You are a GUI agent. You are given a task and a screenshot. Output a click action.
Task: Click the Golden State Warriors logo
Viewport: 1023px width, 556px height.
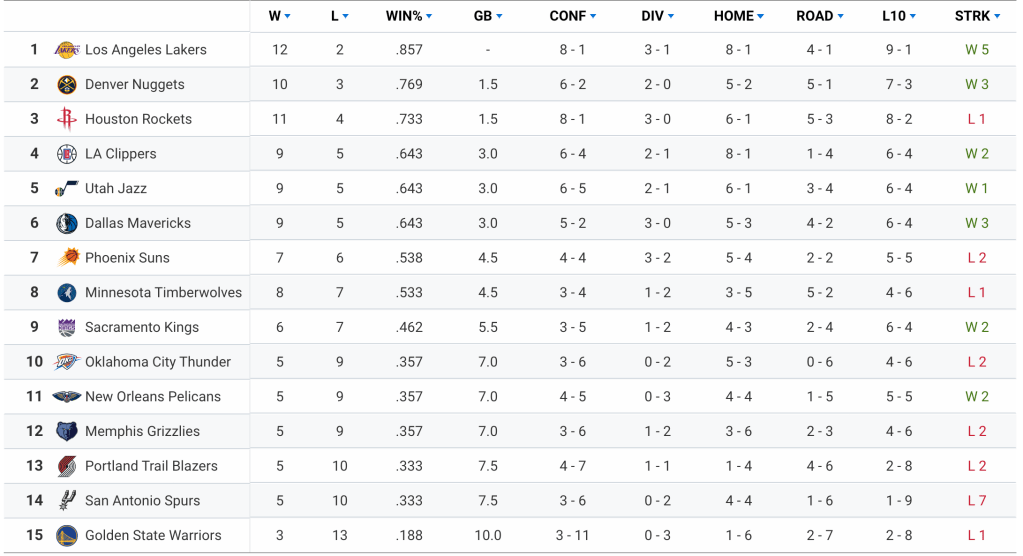tap(67, 535)
